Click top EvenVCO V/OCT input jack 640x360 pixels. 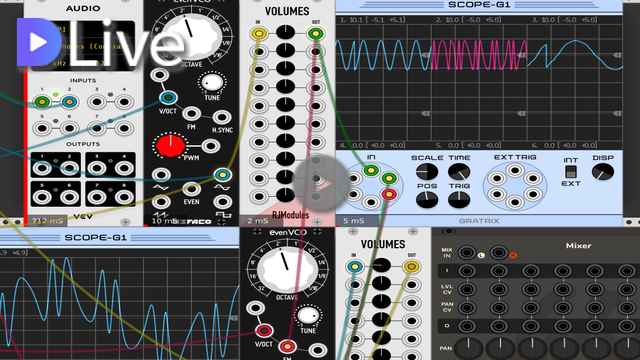point(168,98)
